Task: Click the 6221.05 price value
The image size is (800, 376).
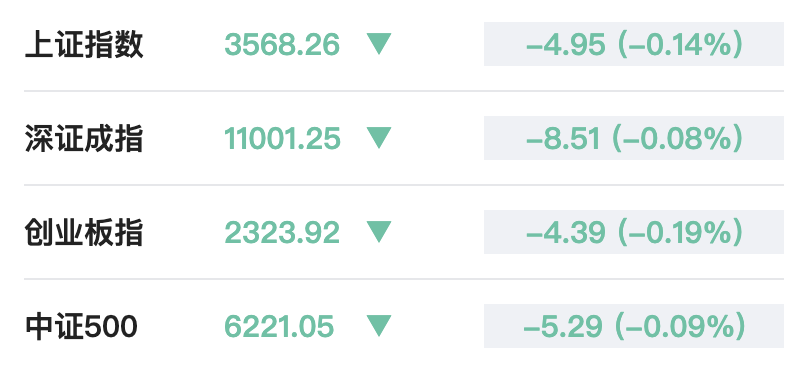Action: [x=279, y=326]
